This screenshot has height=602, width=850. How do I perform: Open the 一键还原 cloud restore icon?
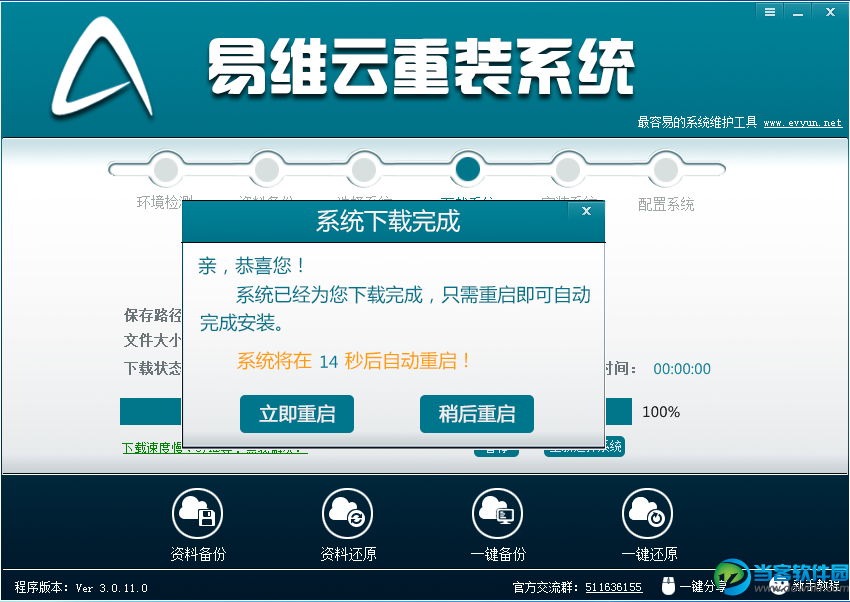648,514
